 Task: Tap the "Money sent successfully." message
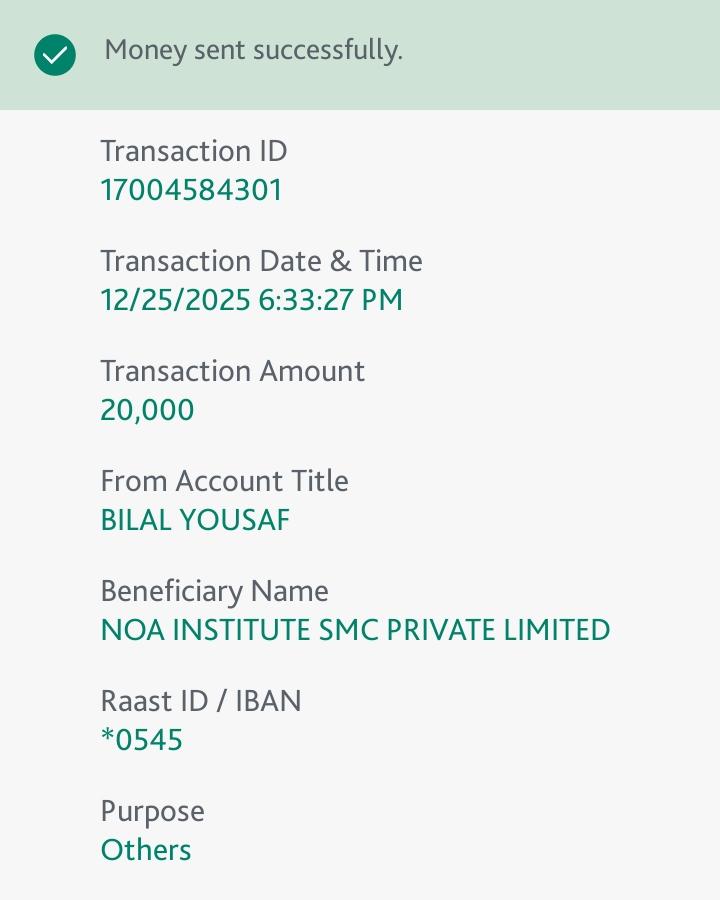pos(253,50)
